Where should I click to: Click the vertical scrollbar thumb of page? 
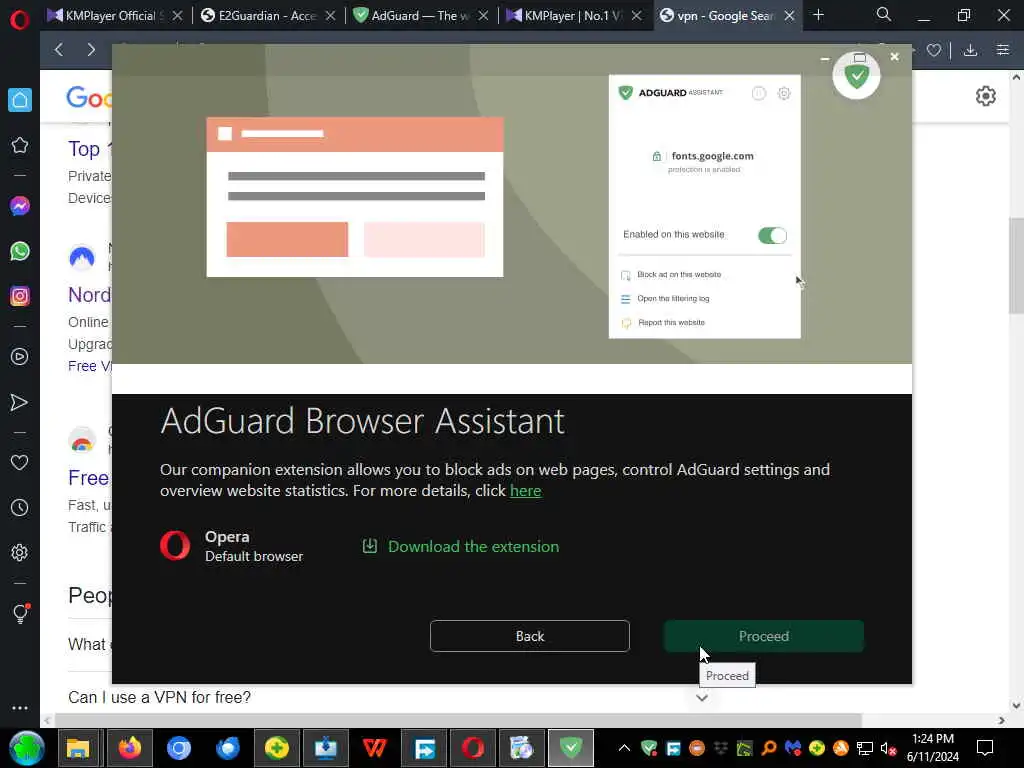(1016, 266)
